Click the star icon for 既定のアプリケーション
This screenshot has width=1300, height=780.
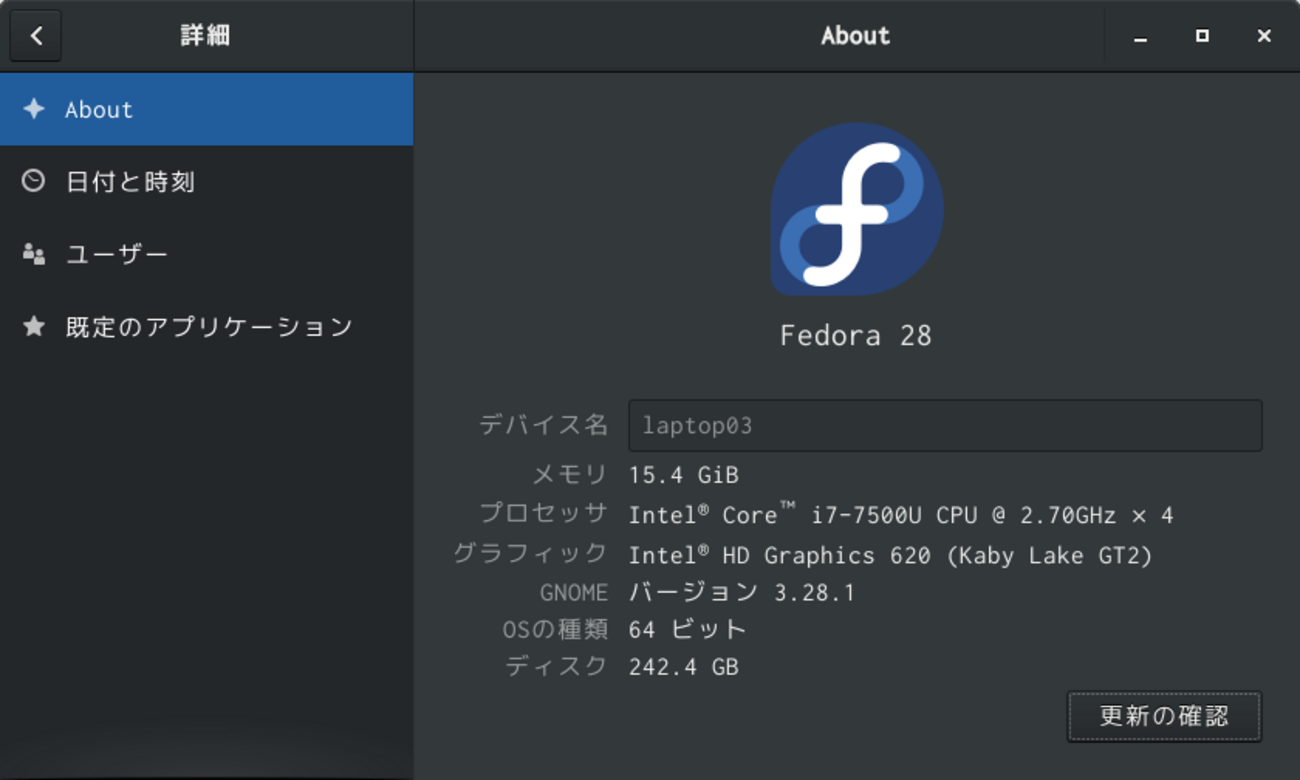tap(34, 326)
